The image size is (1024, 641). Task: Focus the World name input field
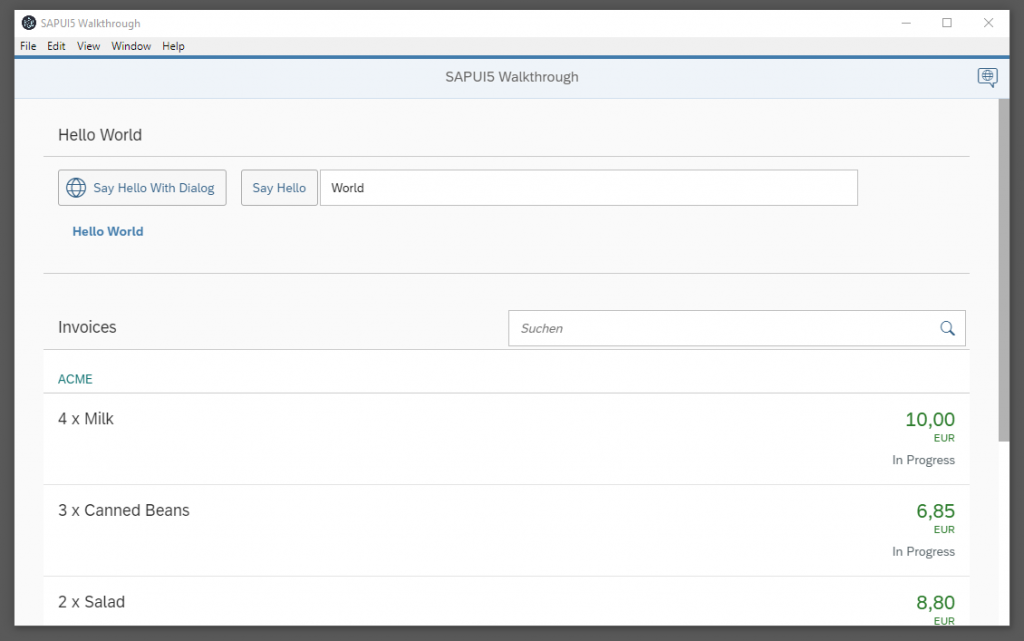click(588, 188)
